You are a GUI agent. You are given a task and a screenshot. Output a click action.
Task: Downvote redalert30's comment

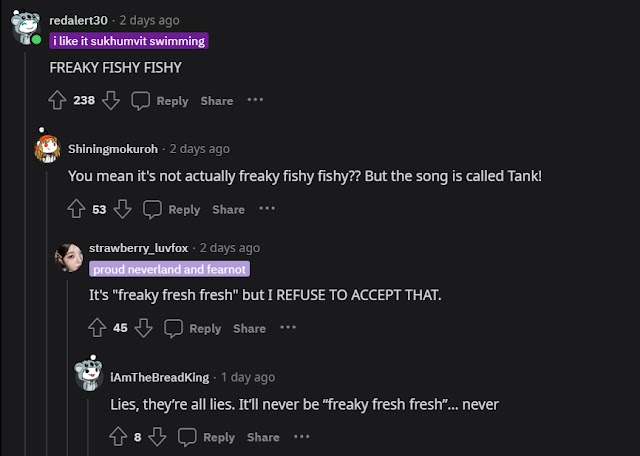[111, 100]
